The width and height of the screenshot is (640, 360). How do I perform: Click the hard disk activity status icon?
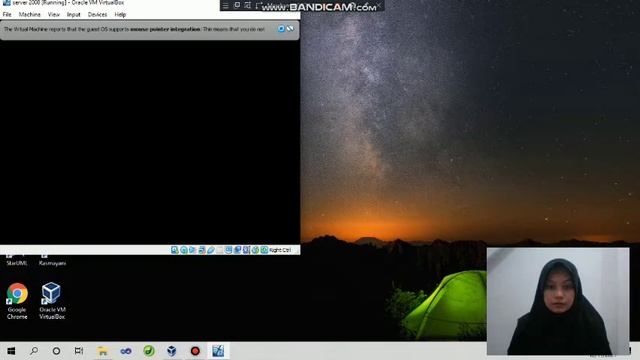[175, 250]
